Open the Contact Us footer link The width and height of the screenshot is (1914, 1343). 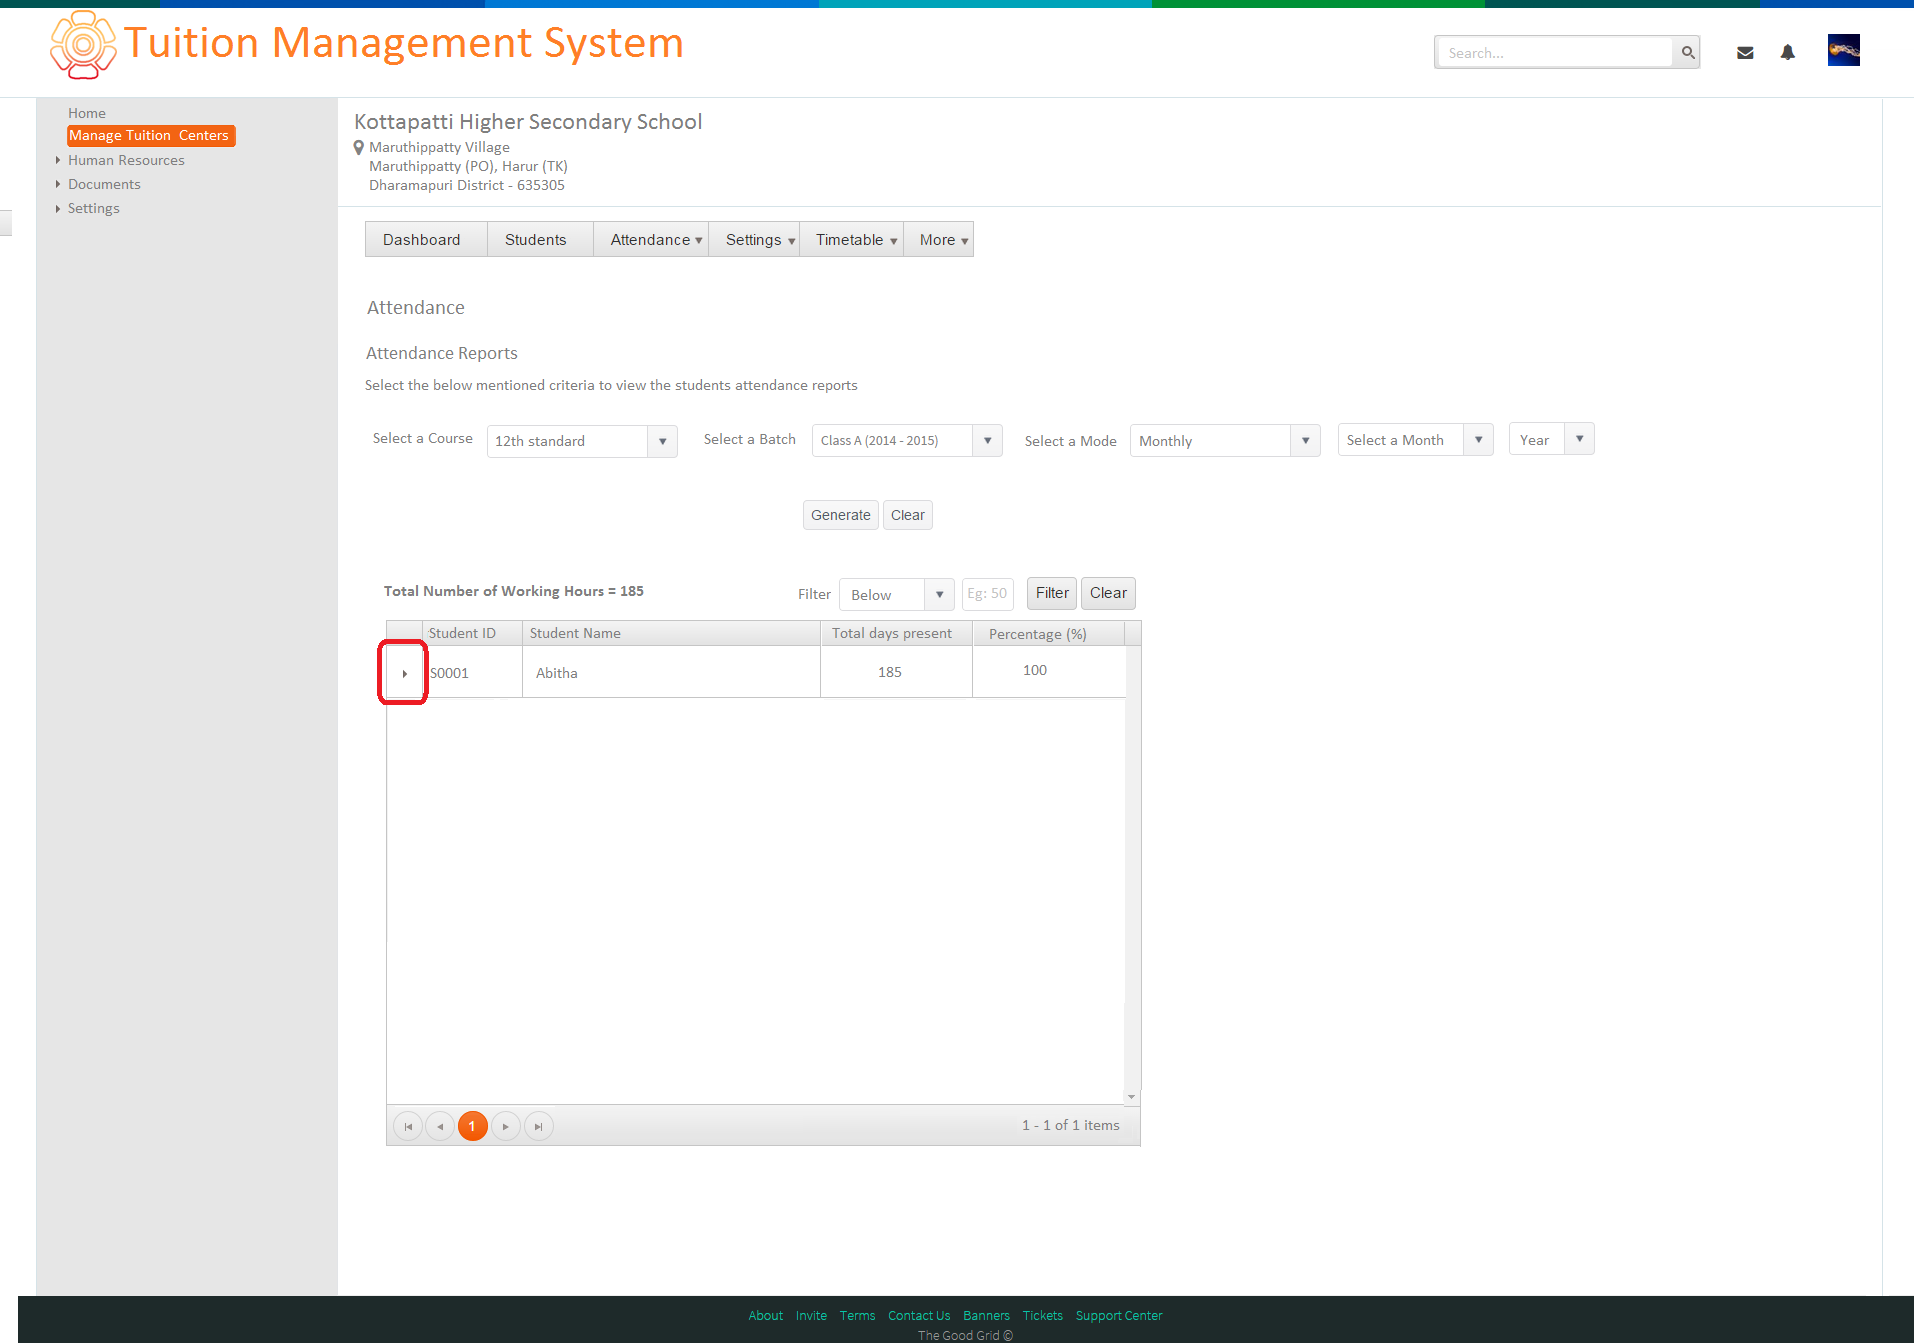pyautogui.click(x=919, y=1315)
